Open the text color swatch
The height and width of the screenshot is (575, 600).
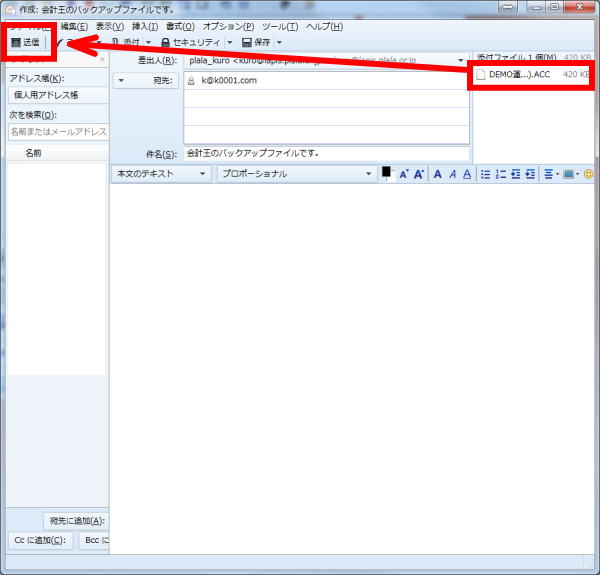click(386, 173)
